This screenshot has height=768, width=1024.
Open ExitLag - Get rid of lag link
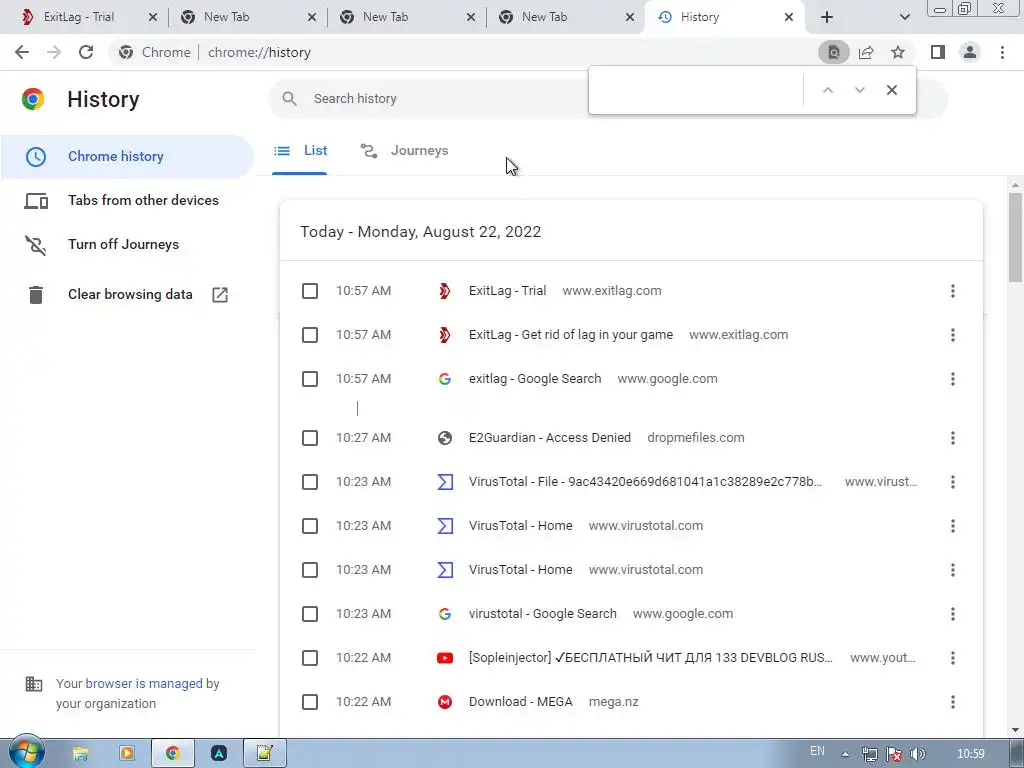[x=571, y=335]
